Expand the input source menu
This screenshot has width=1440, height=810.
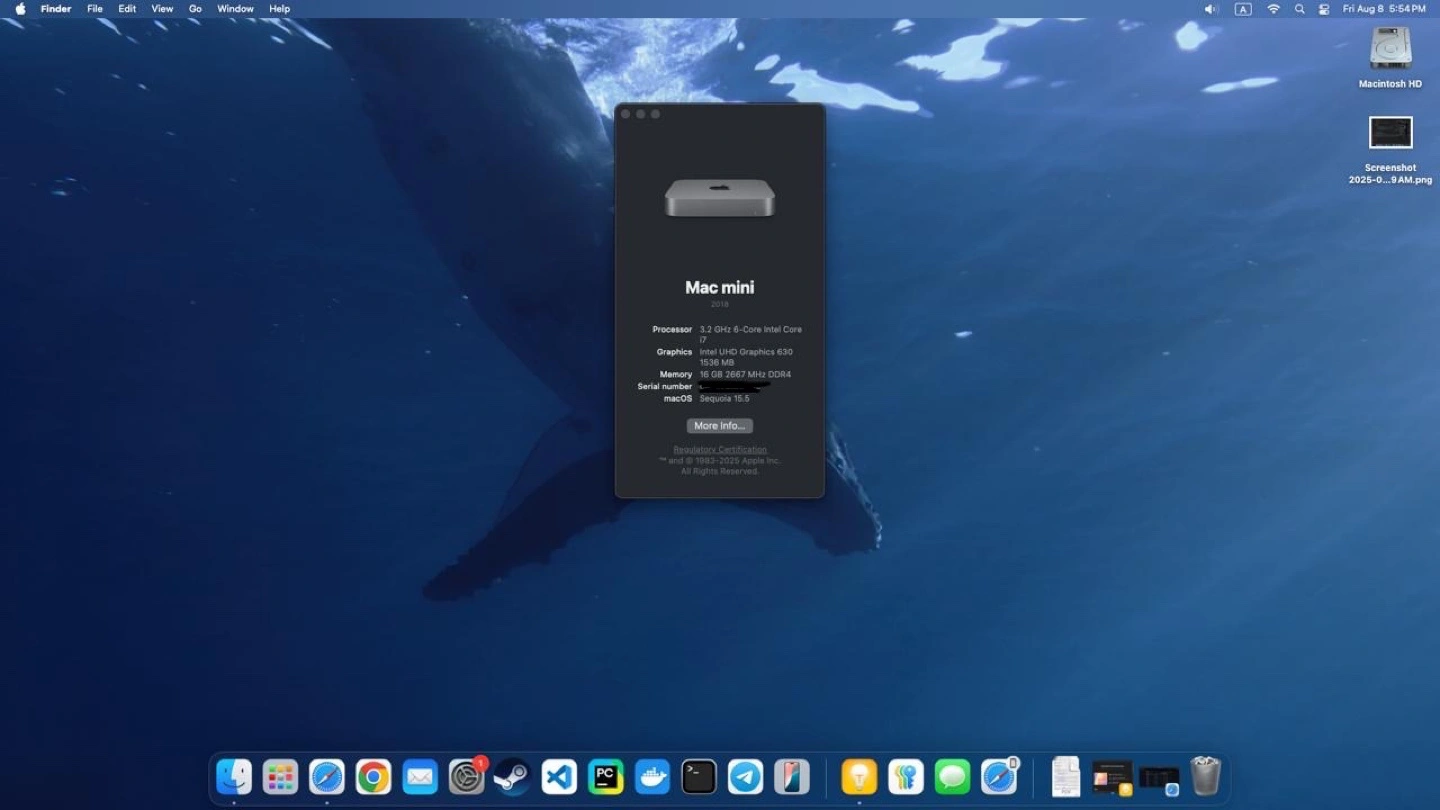1243,9
